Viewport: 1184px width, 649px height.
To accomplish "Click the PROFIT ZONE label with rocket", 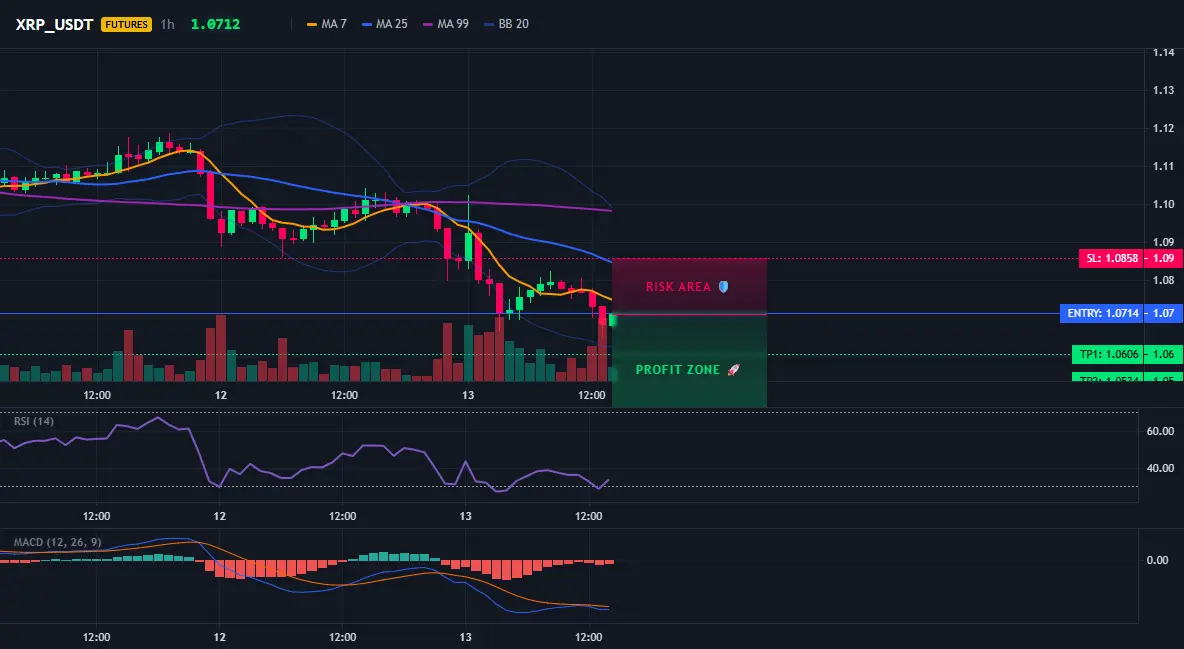I will (x=688, y=369).
